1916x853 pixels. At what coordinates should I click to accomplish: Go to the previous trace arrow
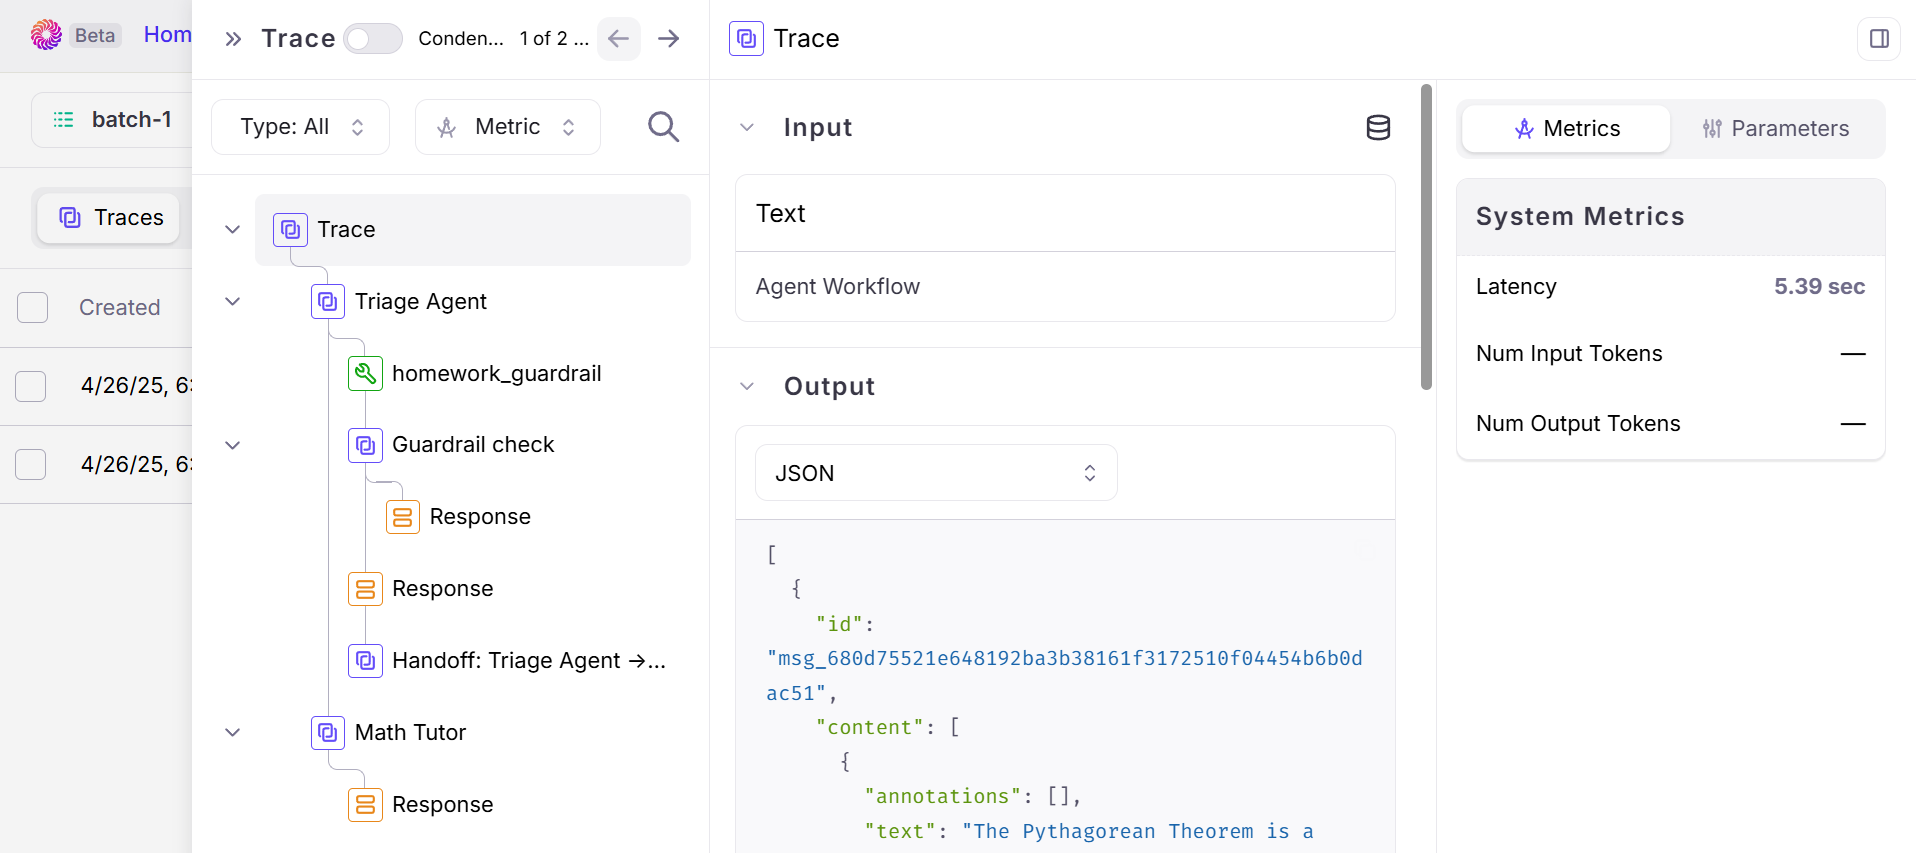[619, 39]
